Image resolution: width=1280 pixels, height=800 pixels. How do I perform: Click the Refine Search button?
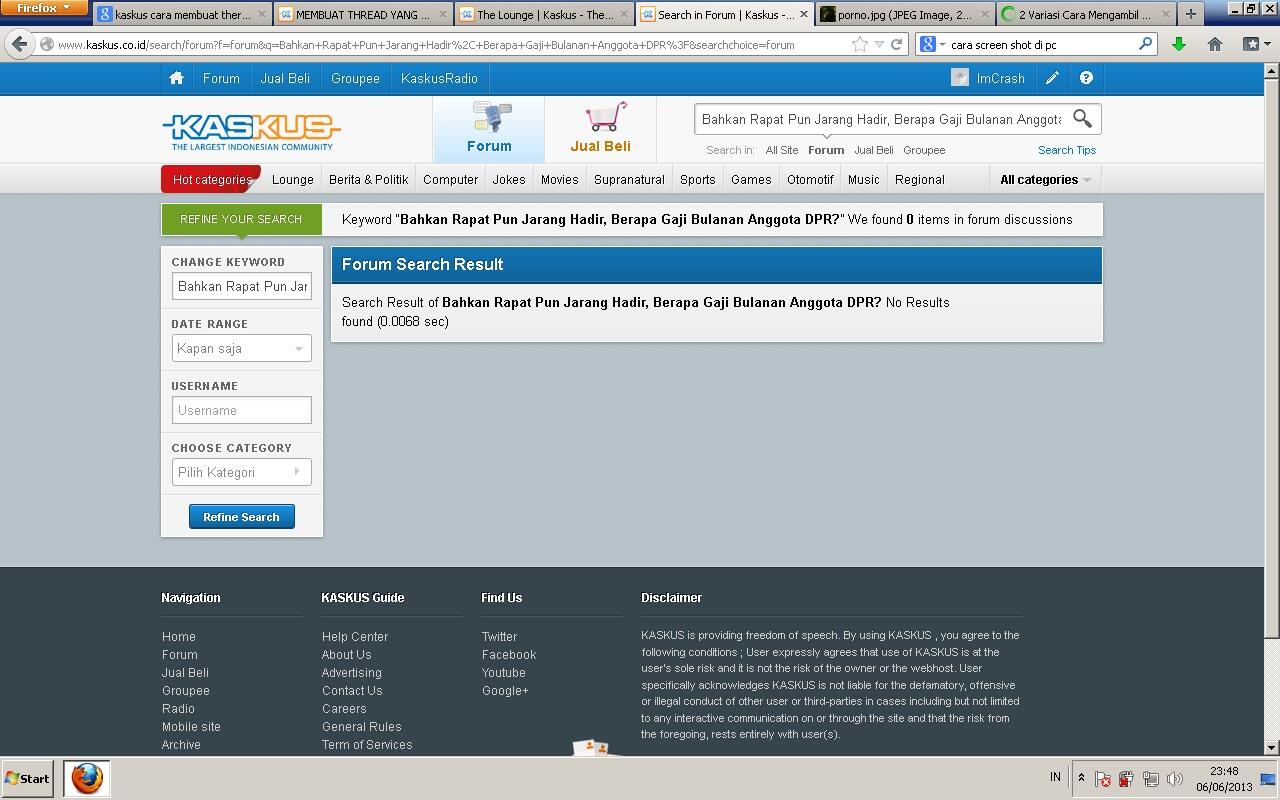pyautogui.click(x=241, y=517)
